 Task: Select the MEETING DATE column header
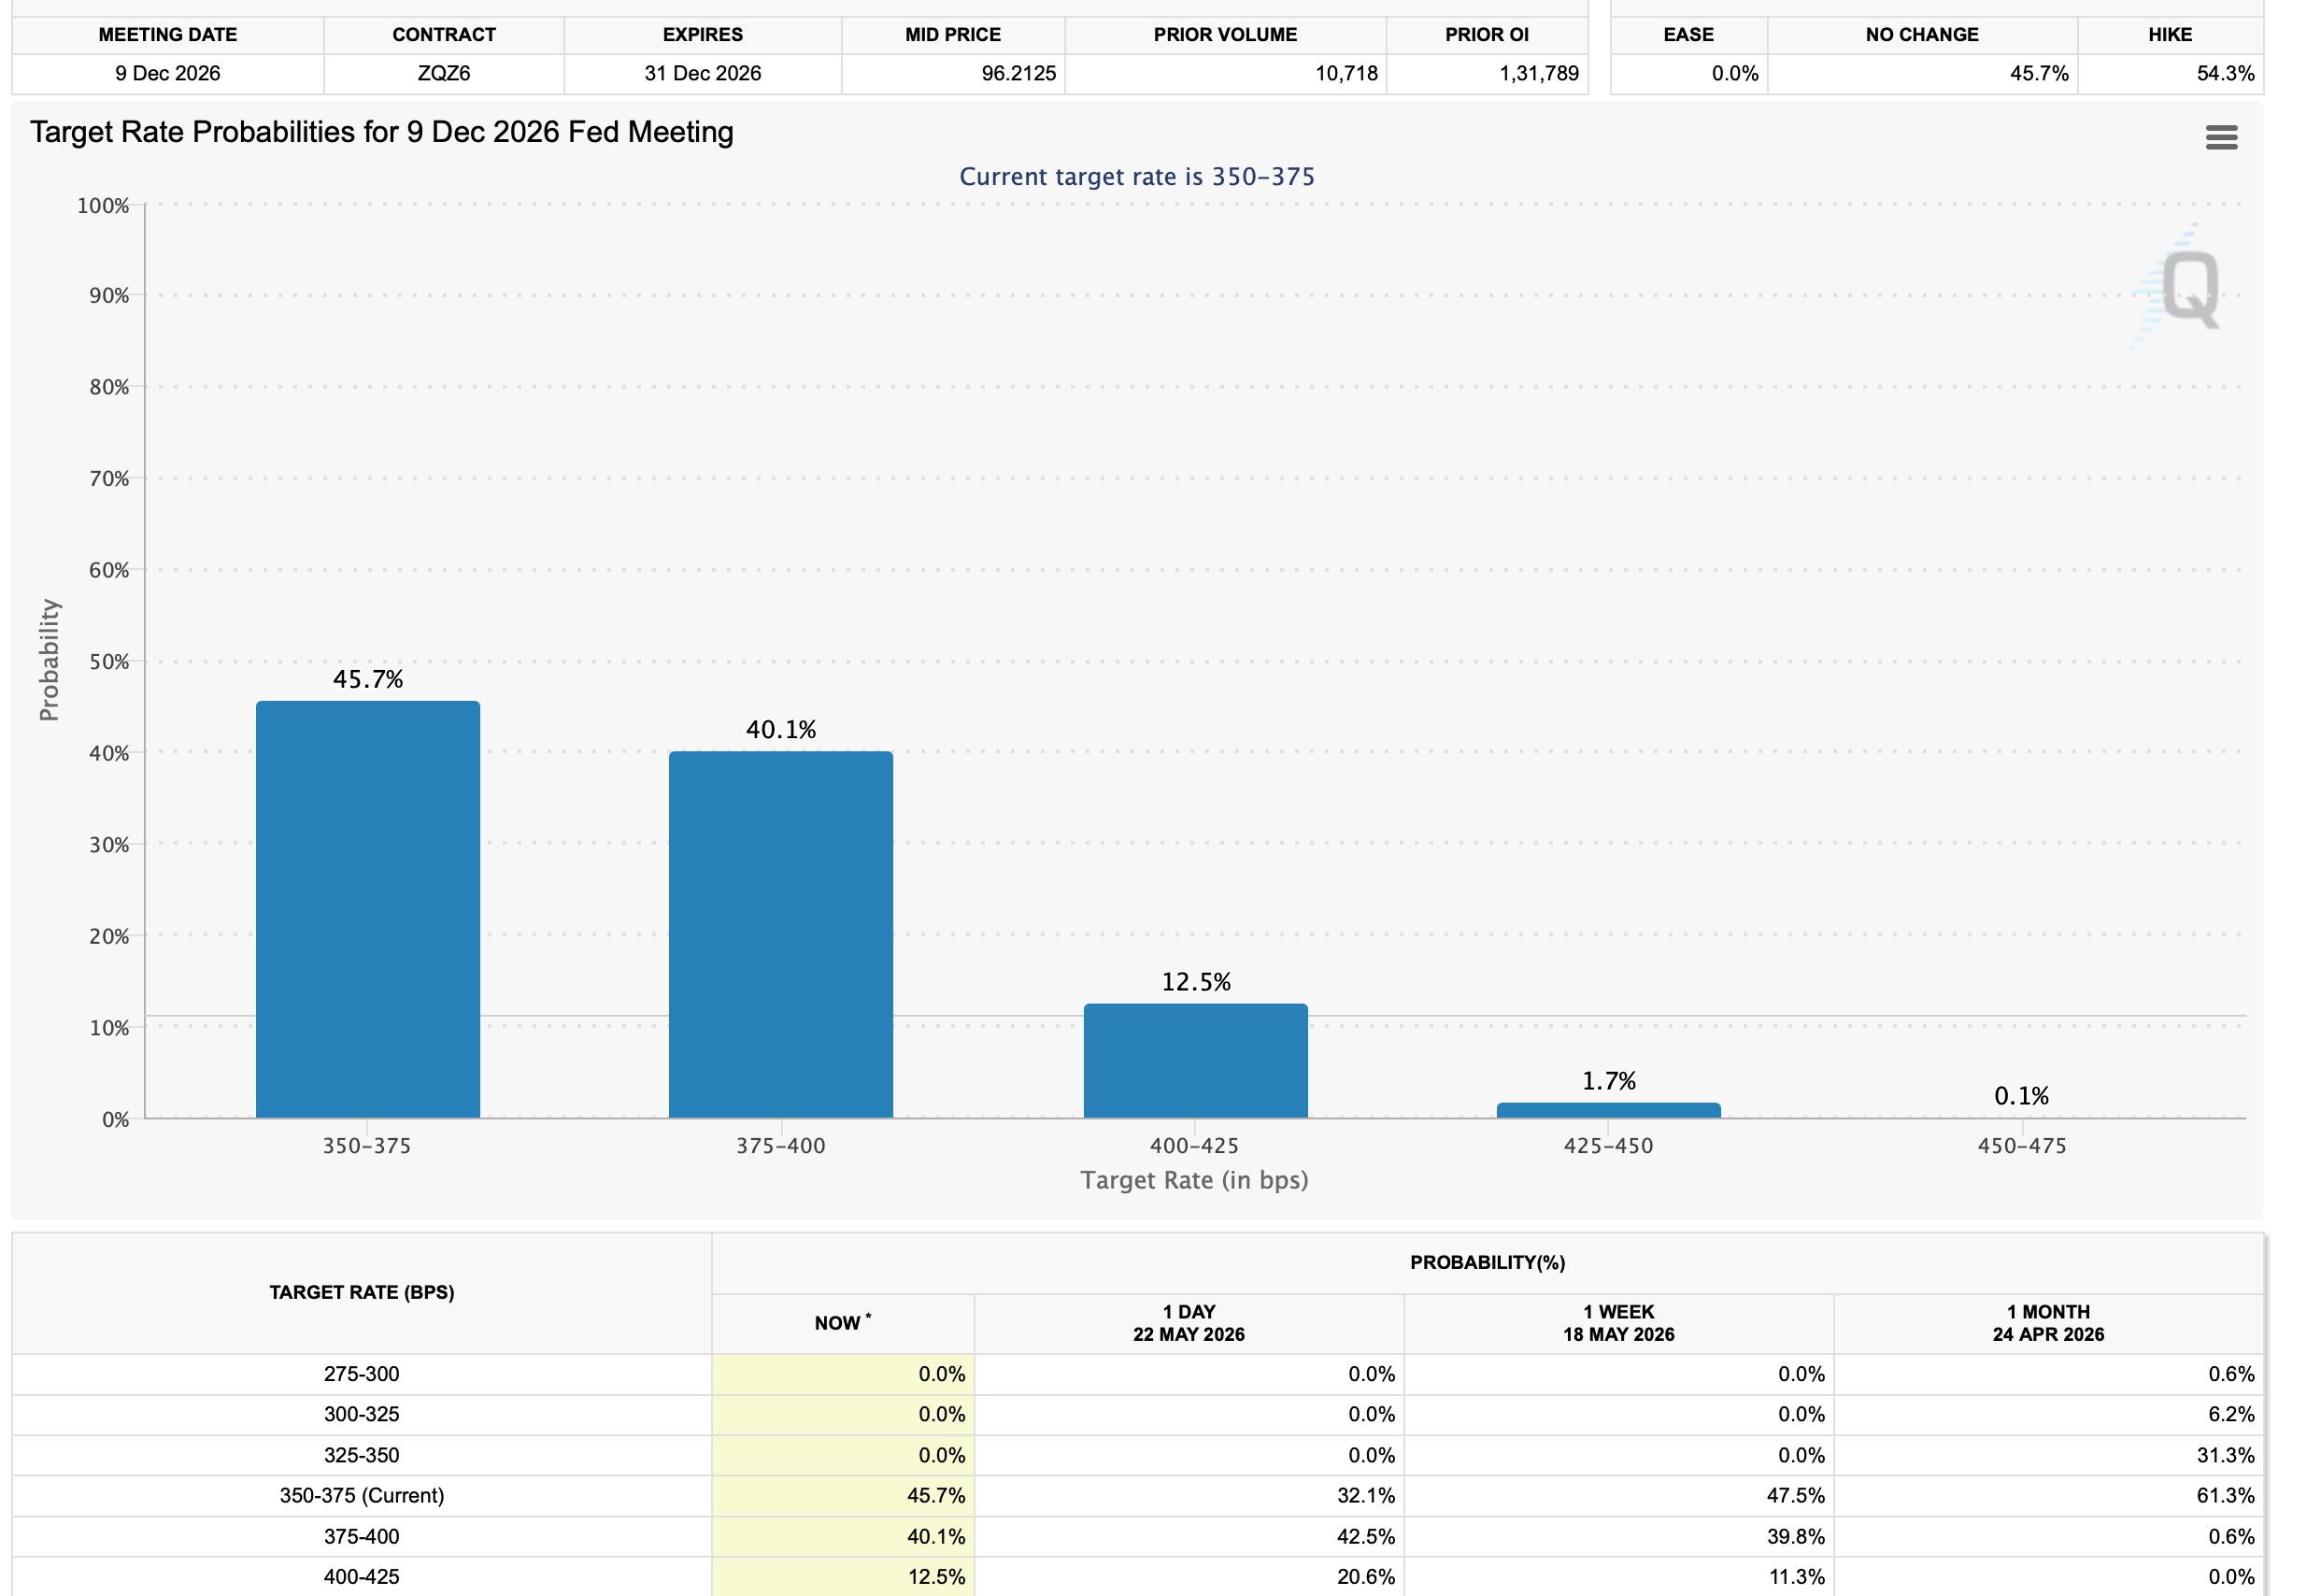tap(168, 35)
